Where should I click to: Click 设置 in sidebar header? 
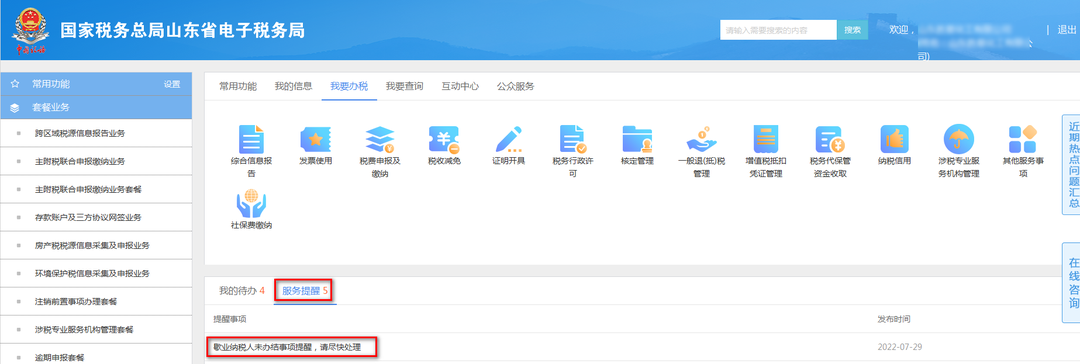point(172,84)
